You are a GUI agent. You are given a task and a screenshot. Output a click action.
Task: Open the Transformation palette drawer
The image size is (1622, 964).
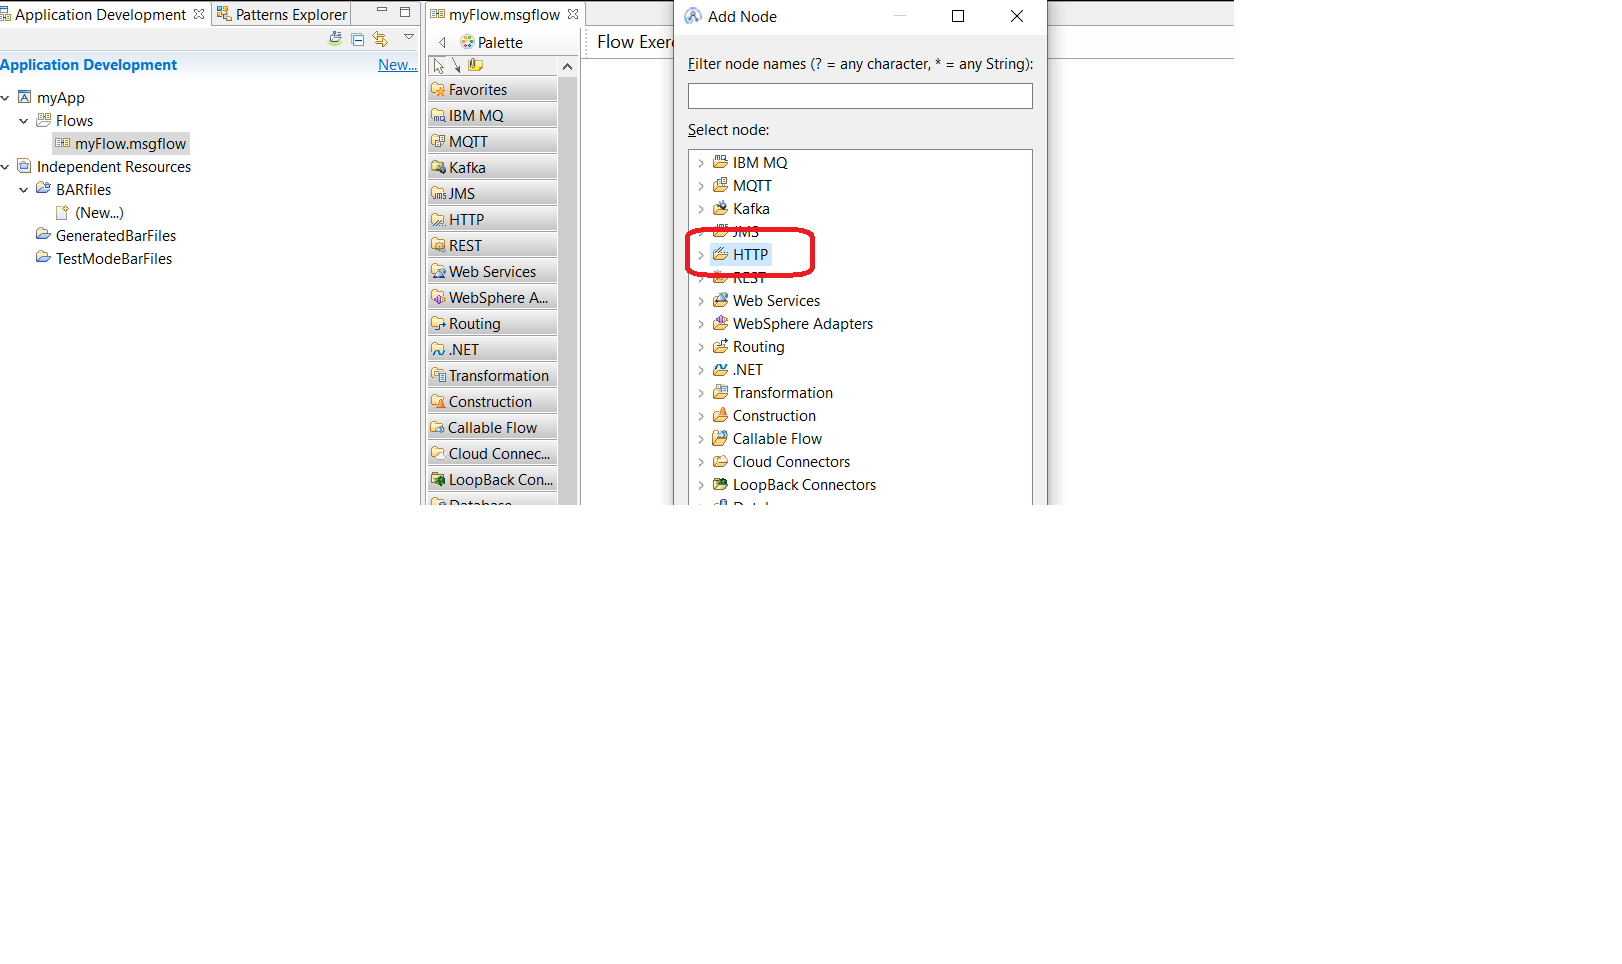[x=492, y=376]
